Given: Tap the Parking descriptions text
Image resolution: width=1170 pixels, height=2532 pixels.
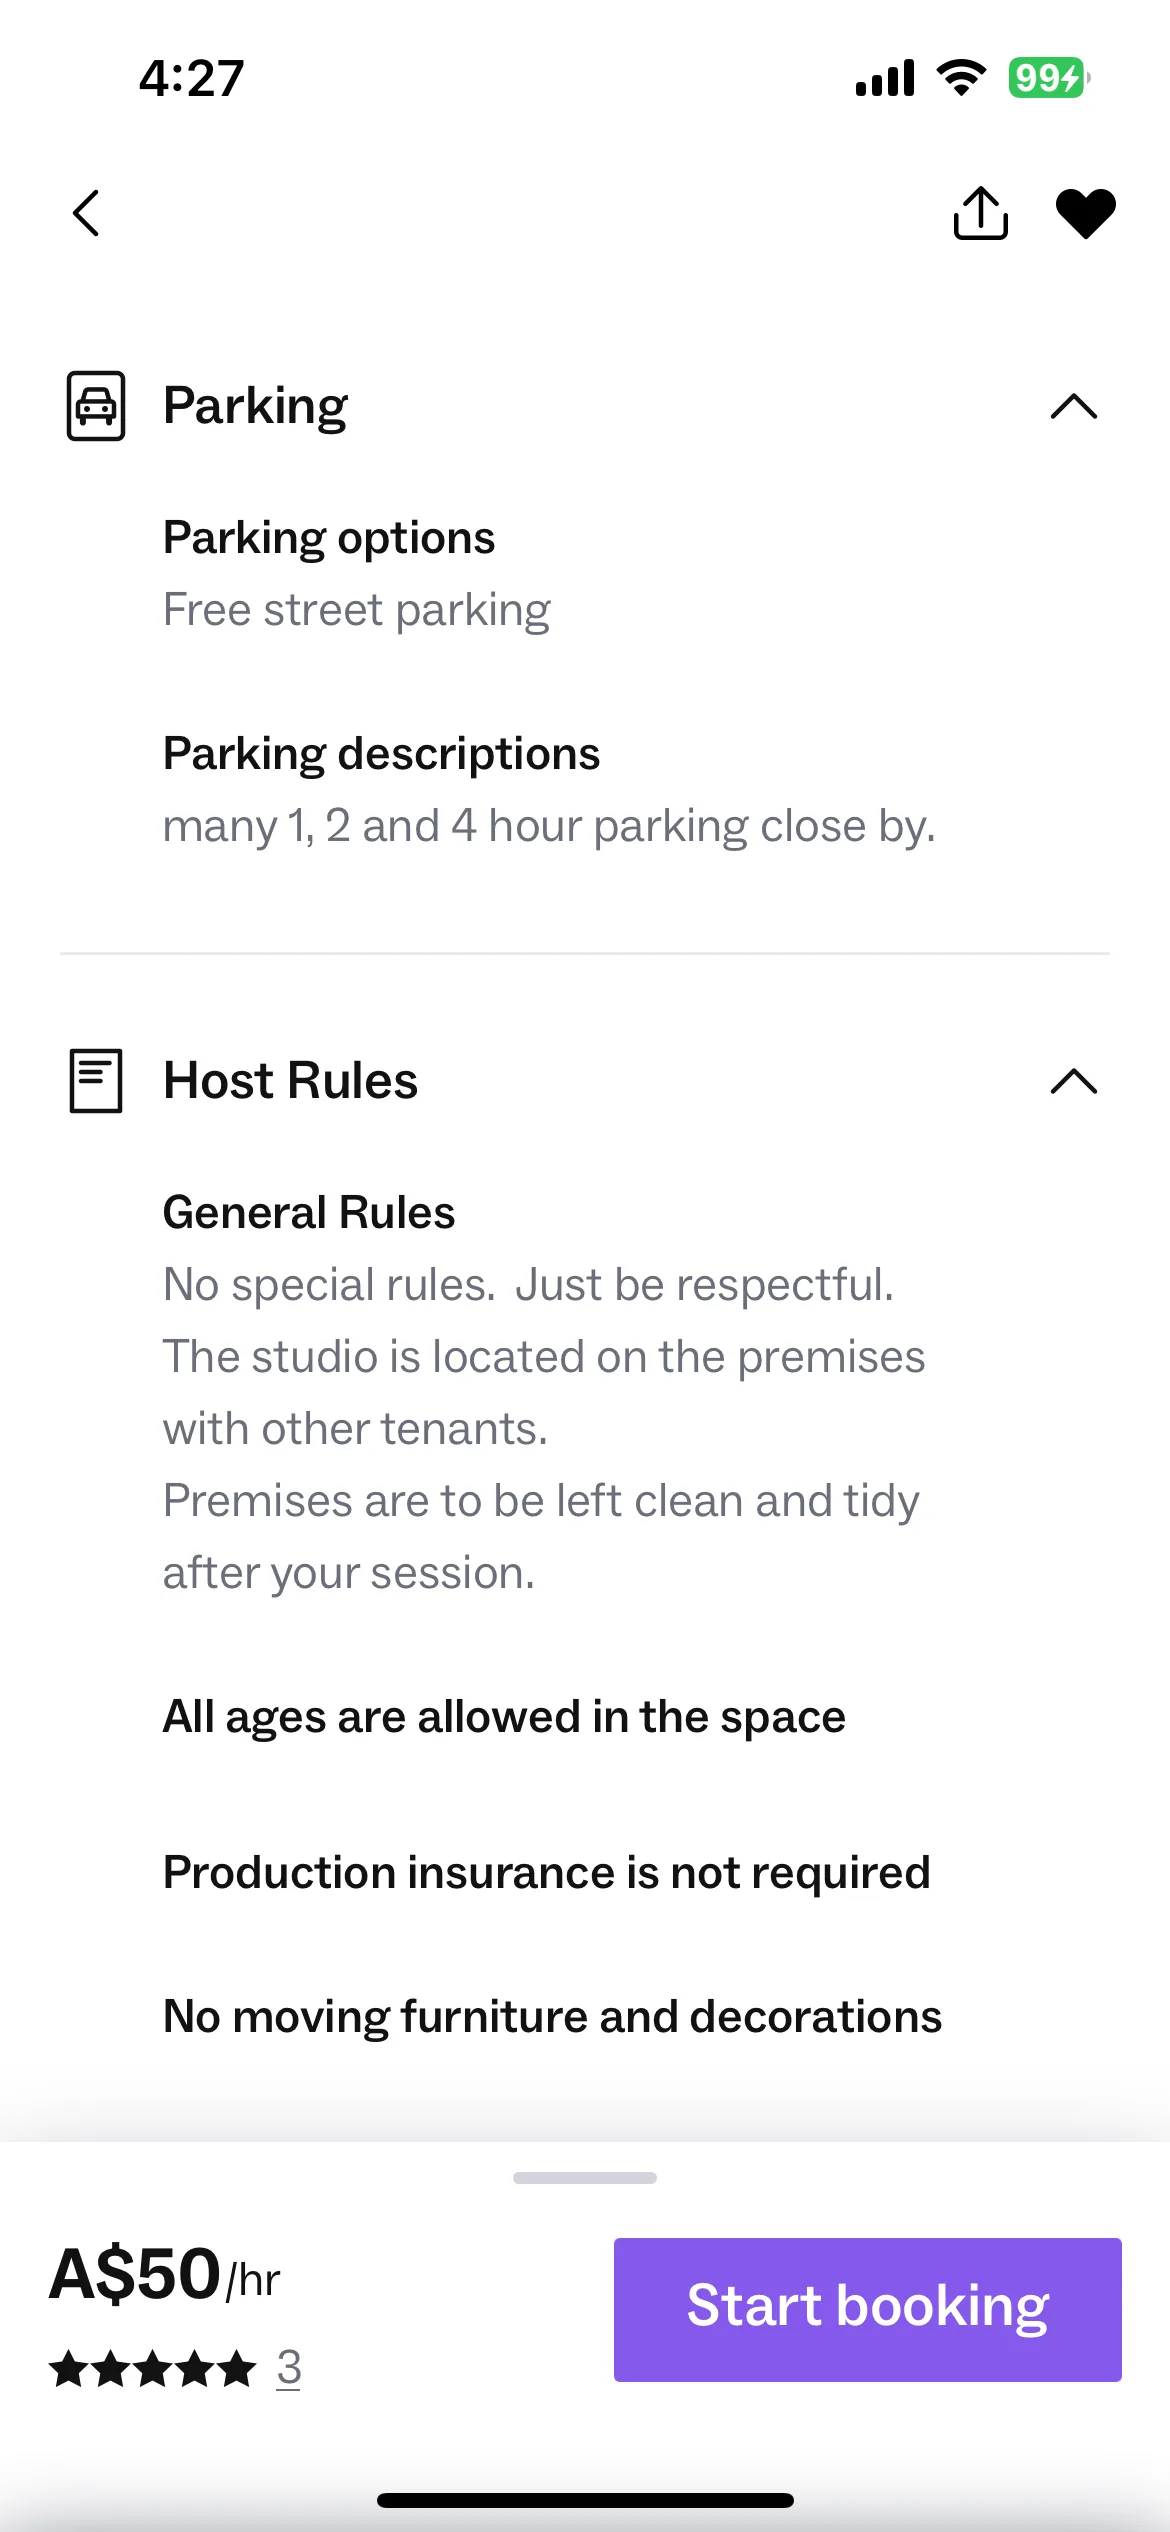Looking at the screenshot, I should [381, 754].
